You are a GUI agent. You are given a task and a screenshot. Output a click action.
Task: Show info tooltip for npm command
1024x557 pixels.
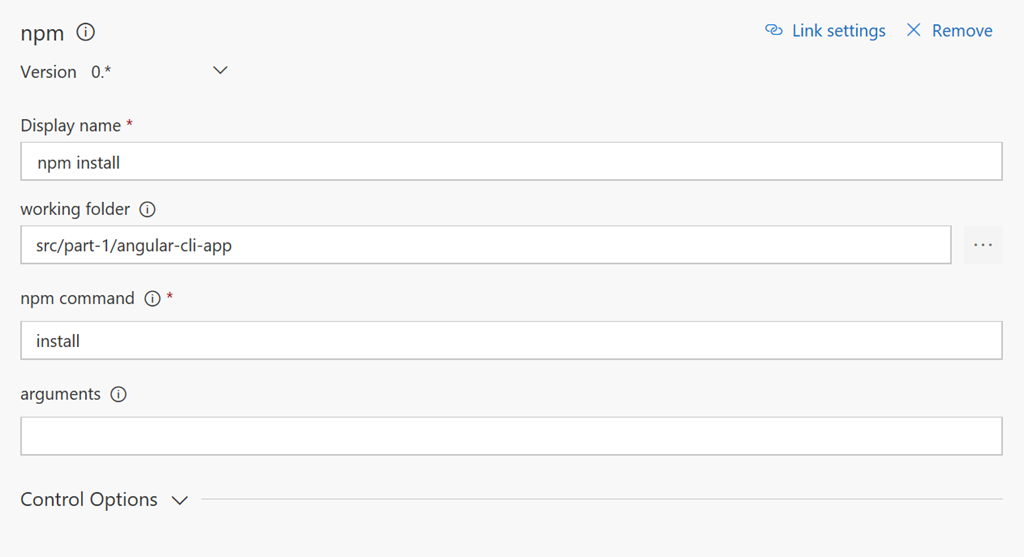pos(152,299)
